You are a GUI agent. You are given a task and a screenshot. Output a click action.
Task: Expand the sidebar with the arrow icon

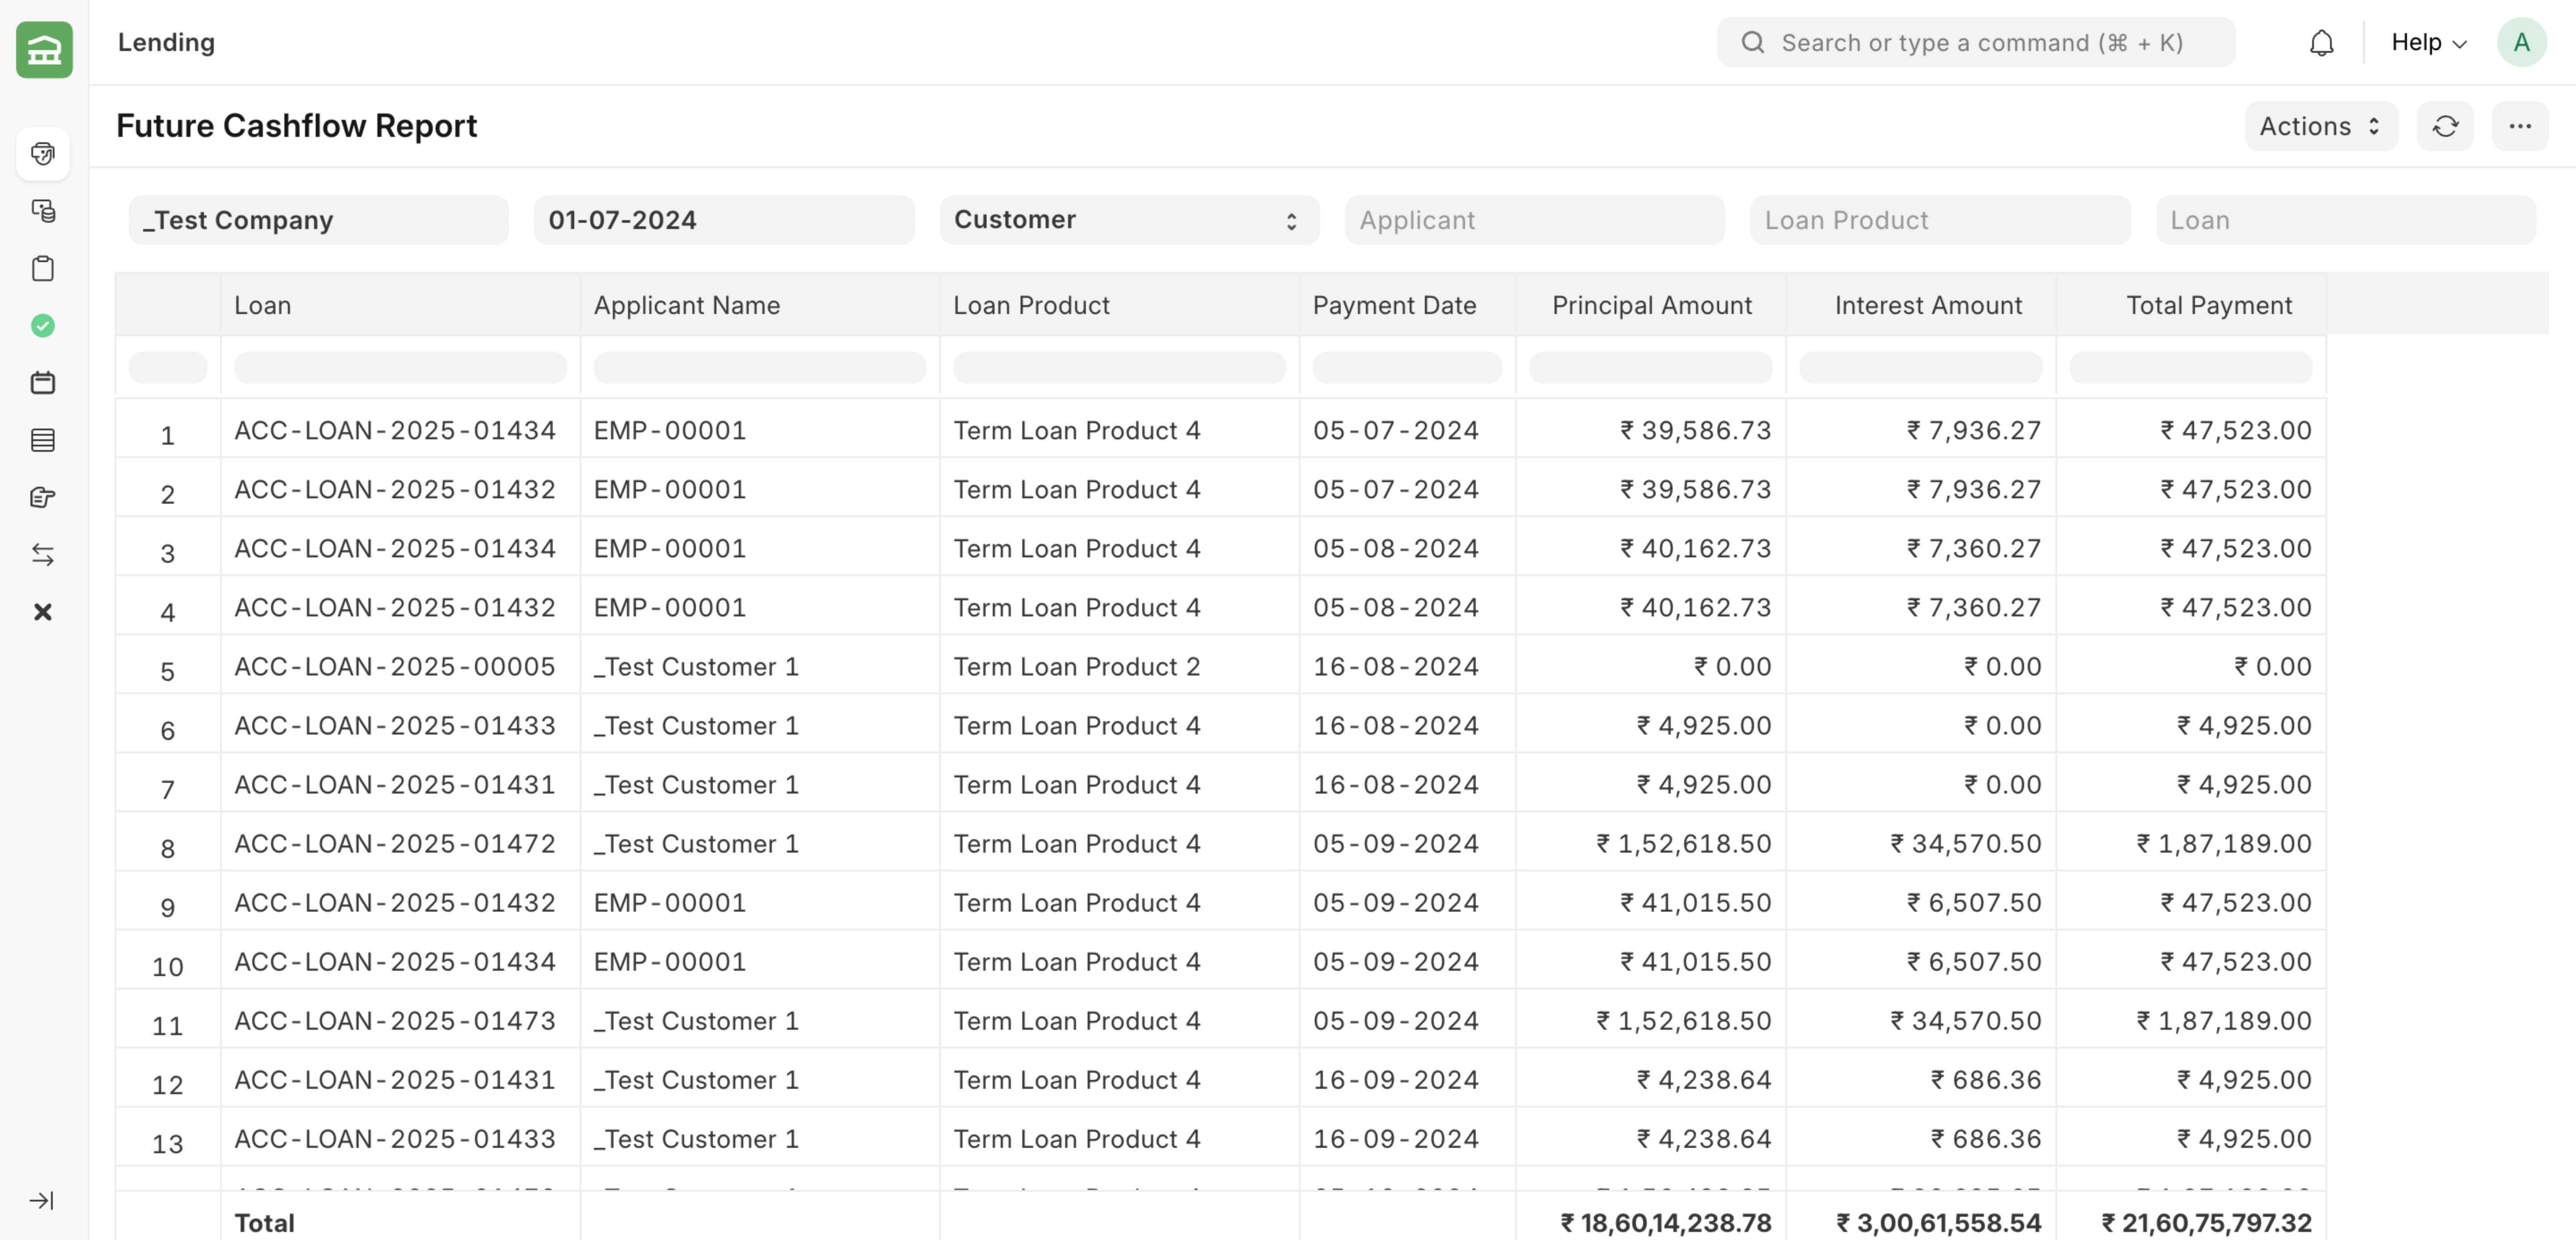[42, 1200]
